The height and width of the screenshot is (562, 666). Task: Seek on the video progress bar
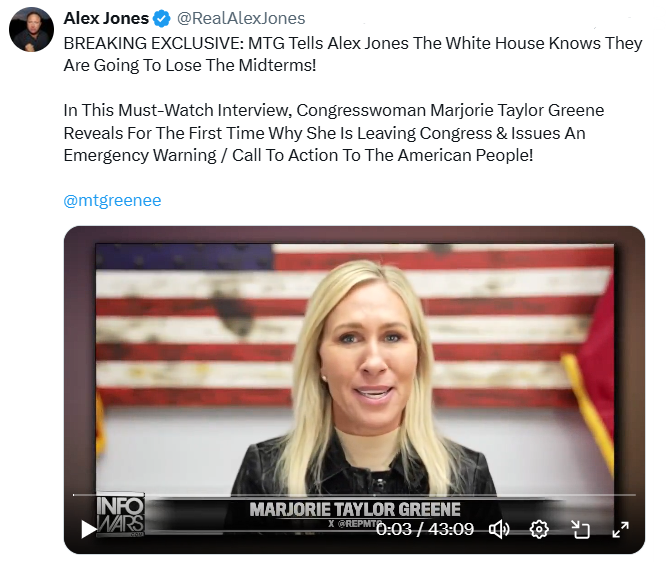pyautogui.click(x=354, y=495)
